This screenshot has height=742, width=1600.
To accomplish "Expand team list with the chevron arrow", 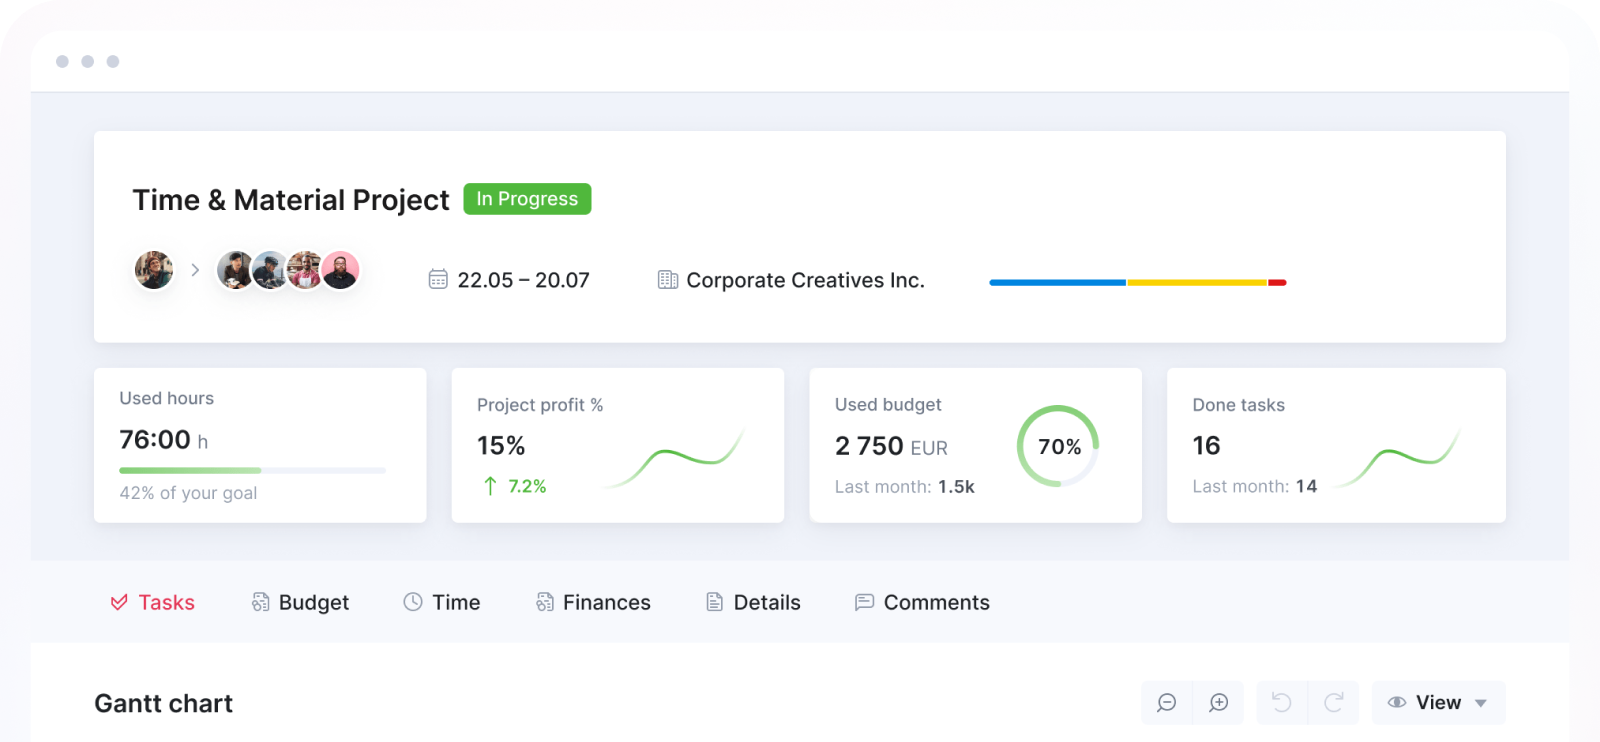I will (195, 270).
